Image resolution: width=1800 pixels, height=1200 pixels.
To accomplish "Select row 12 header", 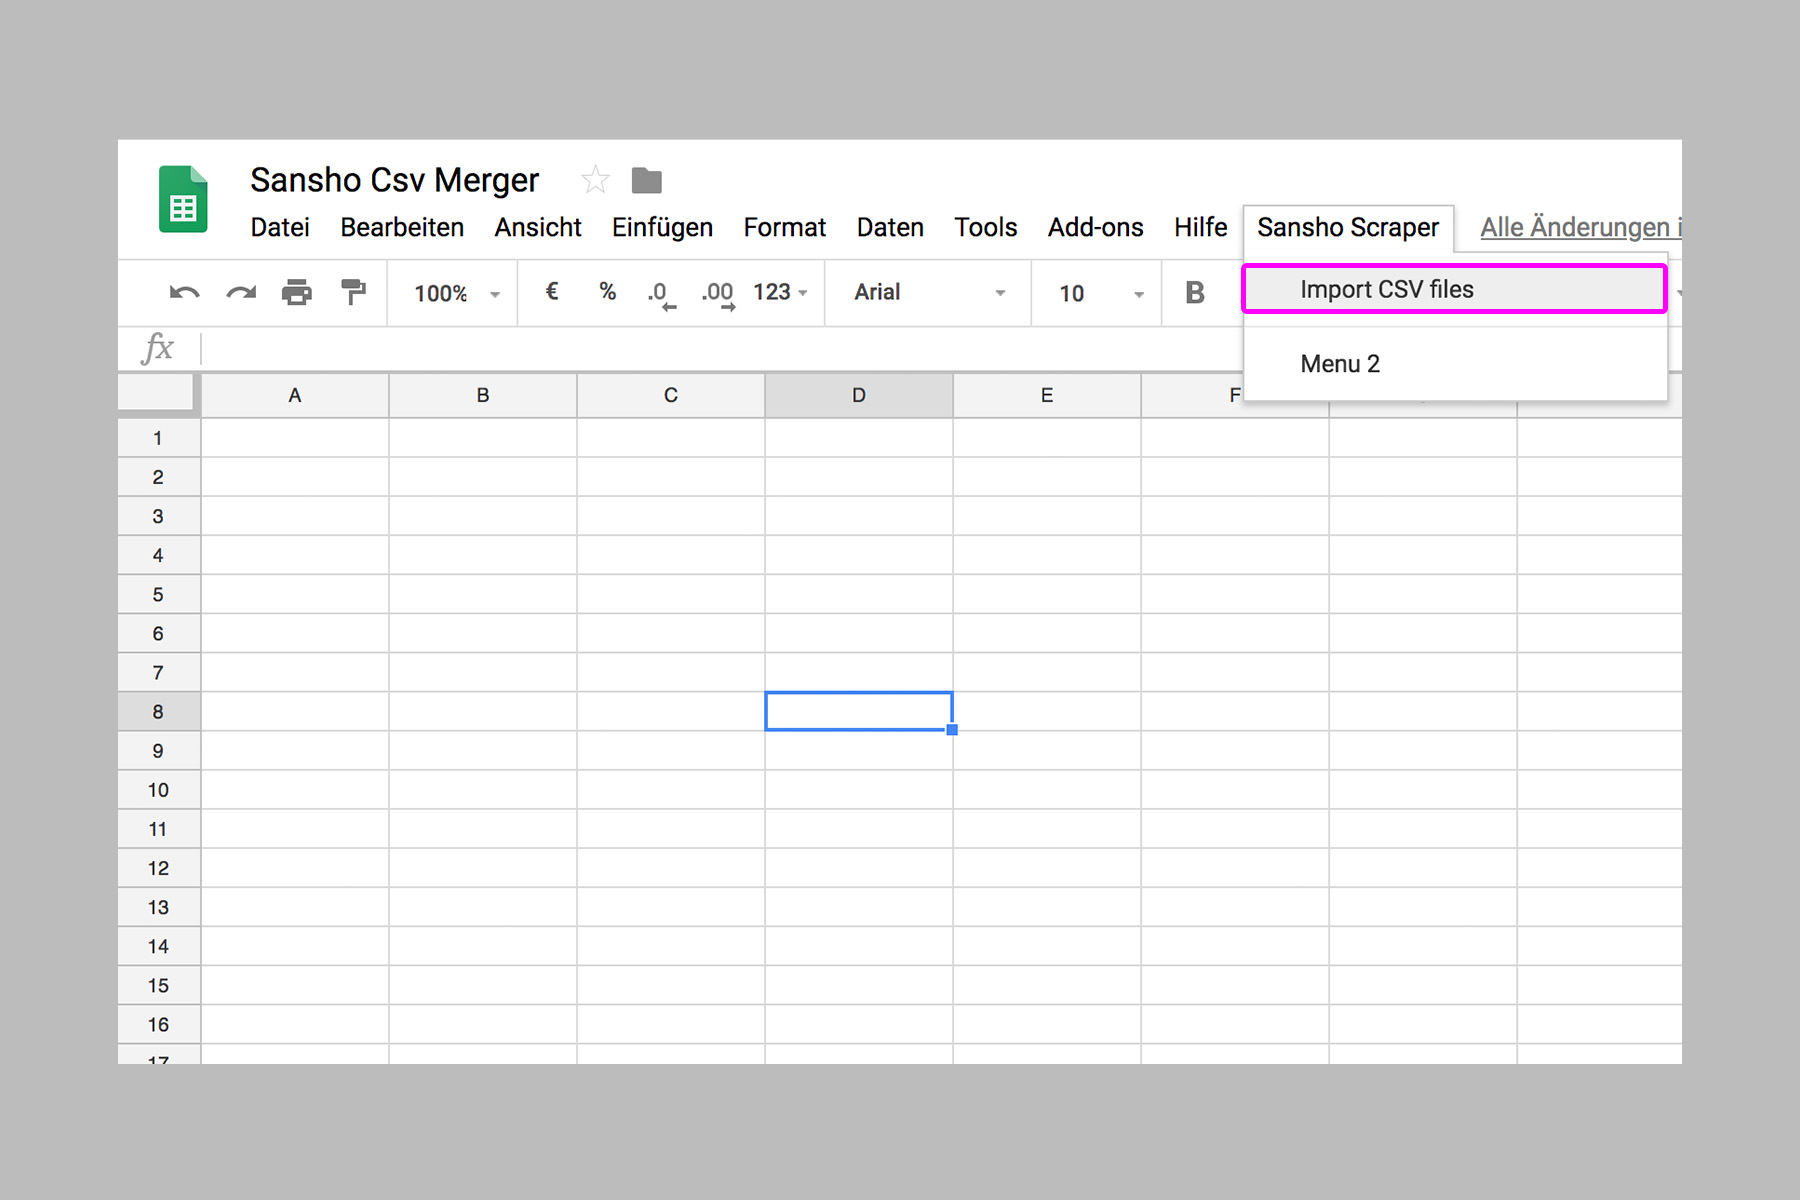I will (158, 868).
